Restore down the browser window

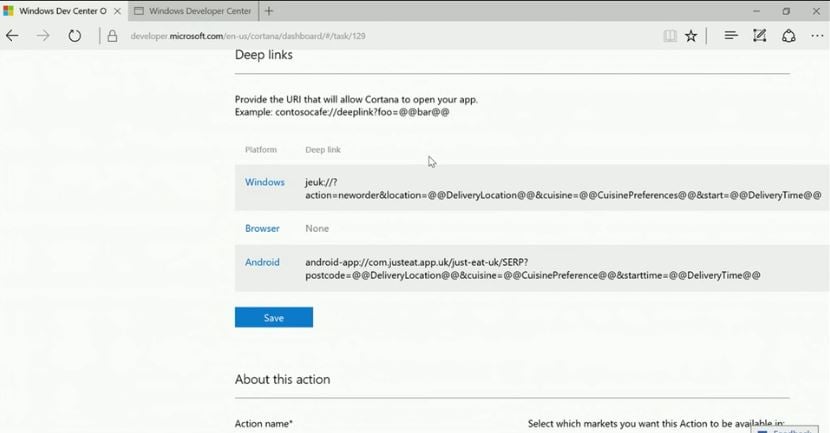pos(786,11)
